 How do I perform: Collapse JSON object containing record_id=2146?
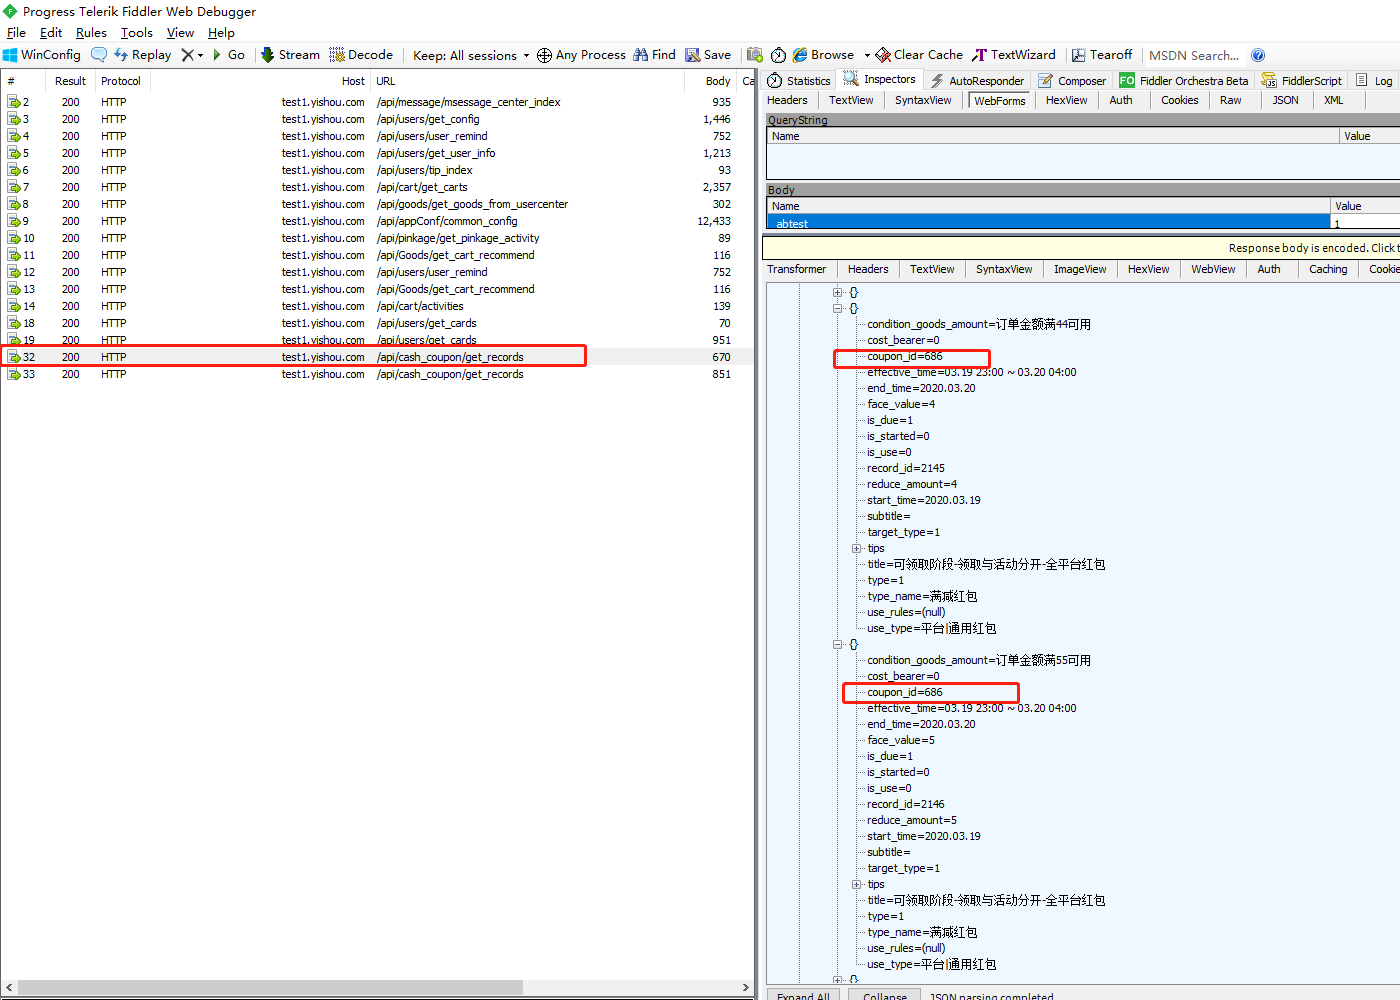click(x=838, y=644)
